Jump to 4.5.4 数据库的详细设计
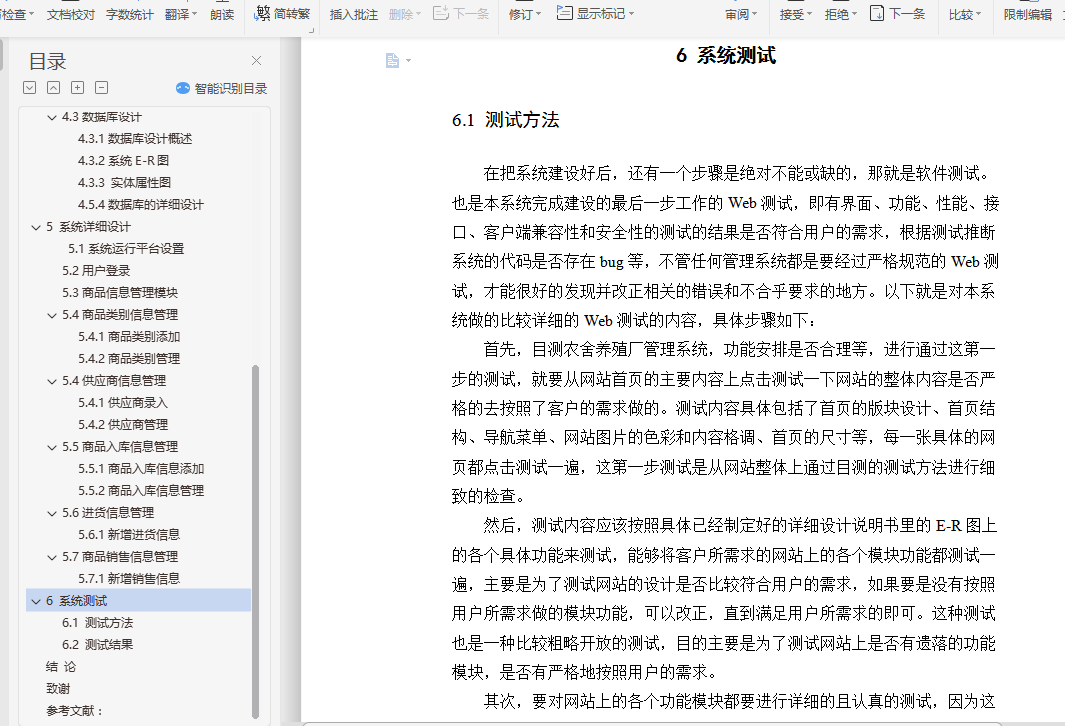The height and width of the screenshot is (726, 1065). (140, 204)
